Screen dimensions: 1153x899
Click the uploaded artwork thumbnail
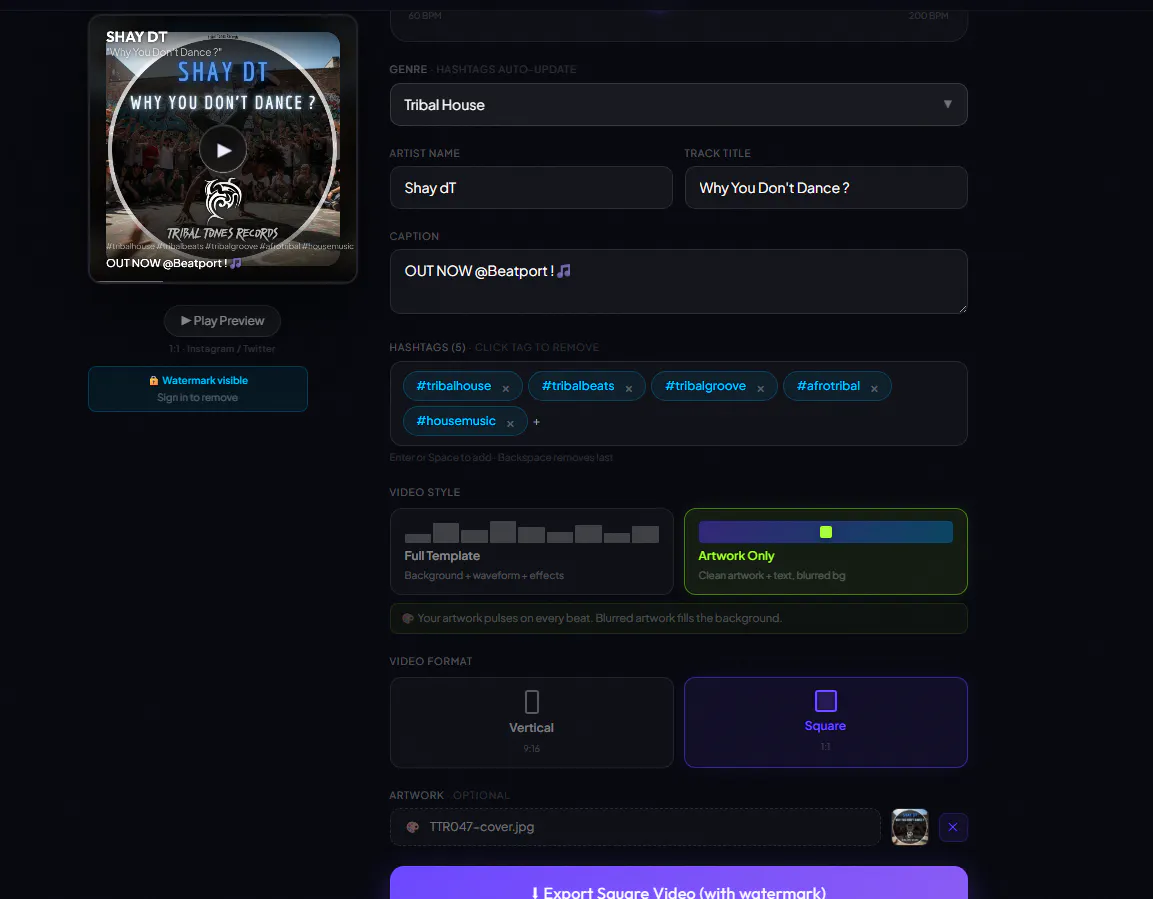coord(910,827)
